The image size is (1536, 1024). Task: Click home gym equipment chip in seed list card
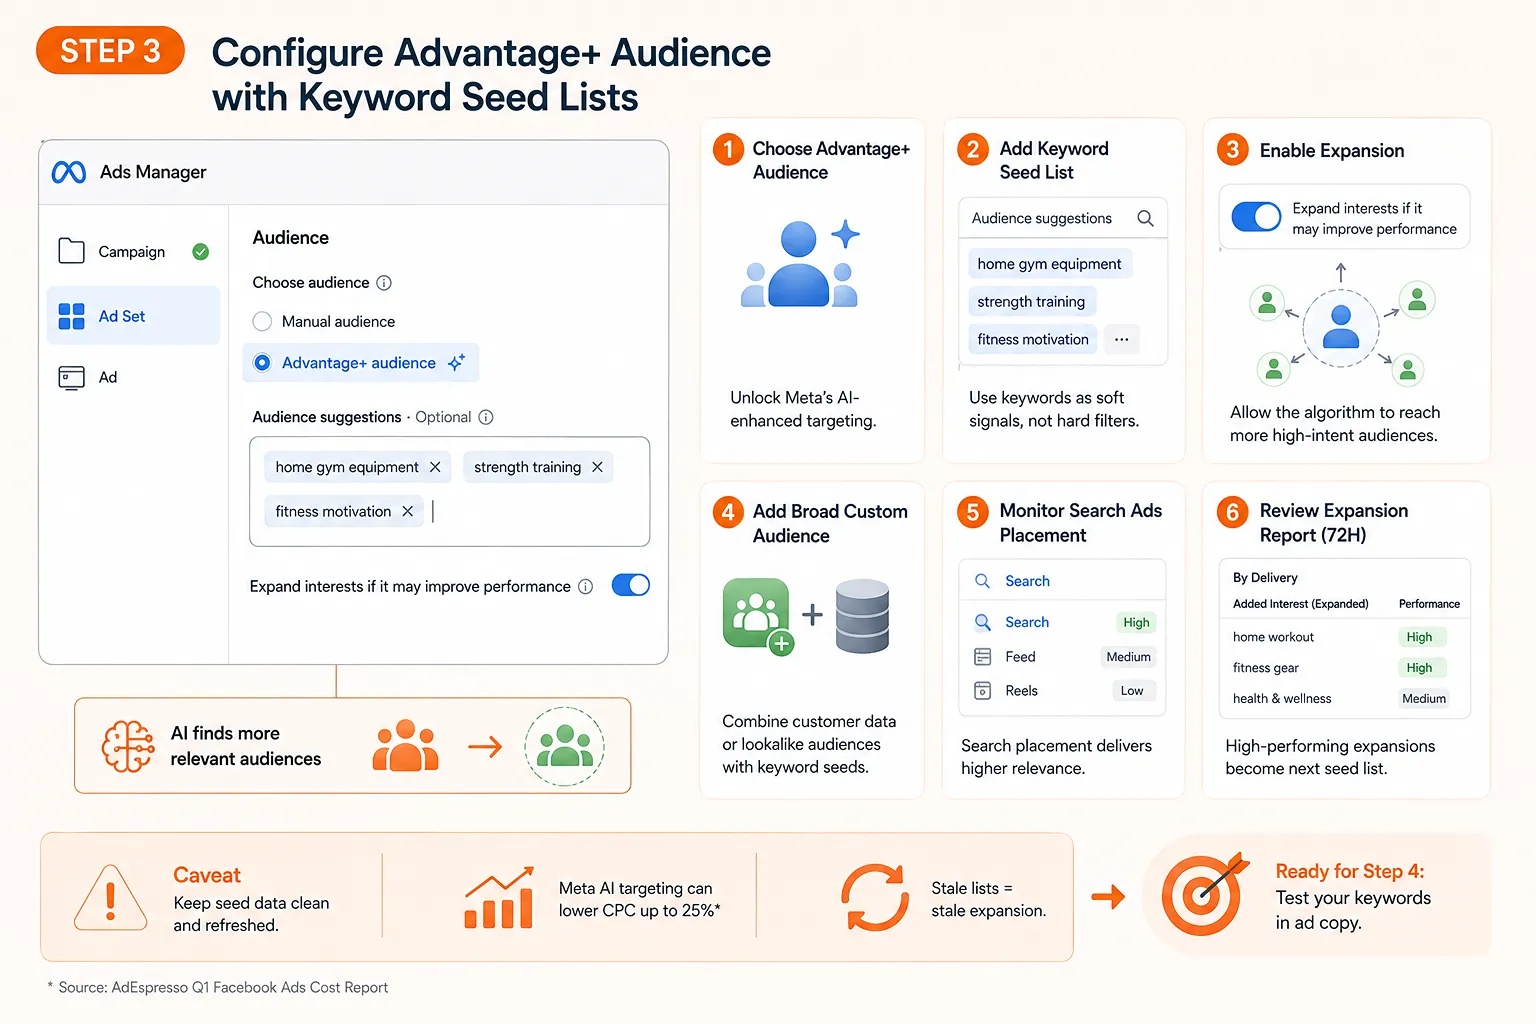point(1050,264)
